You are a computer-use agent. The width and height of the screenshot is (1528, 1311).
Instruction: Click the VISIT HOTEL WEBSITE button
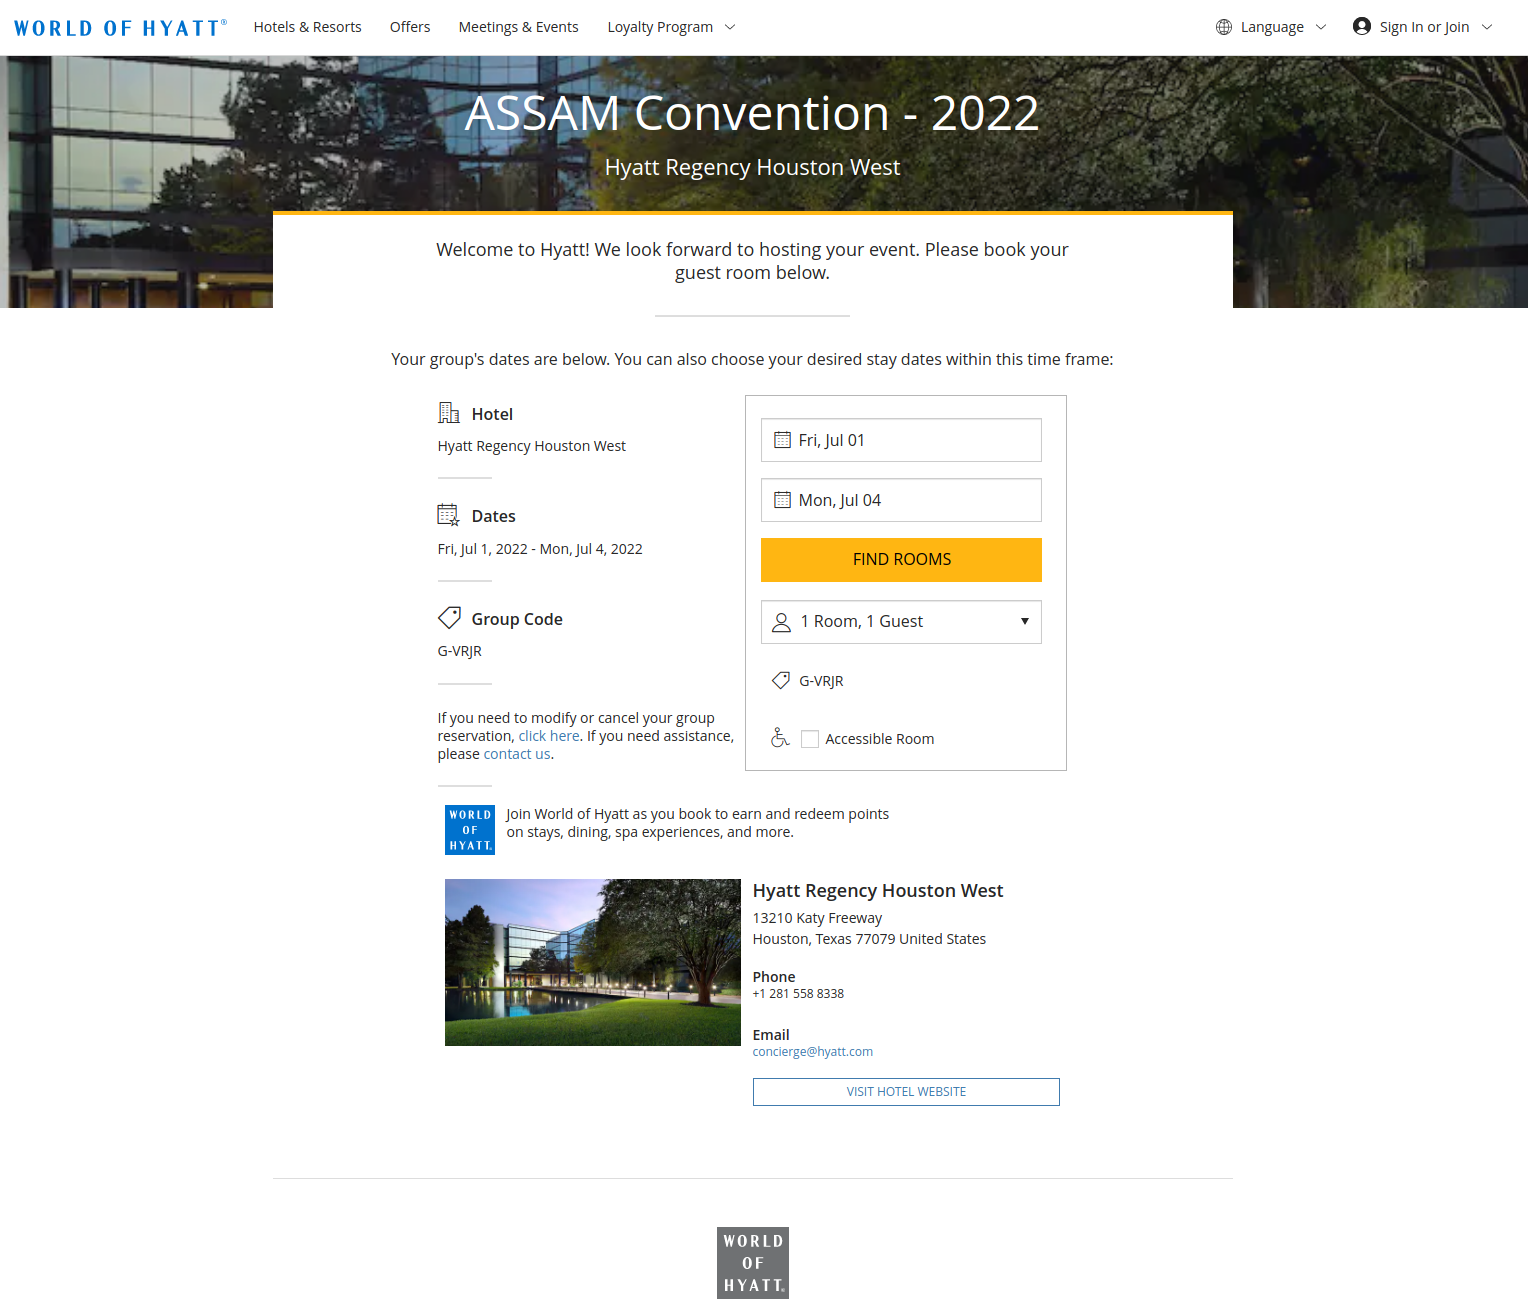[x=906, y=1092]
